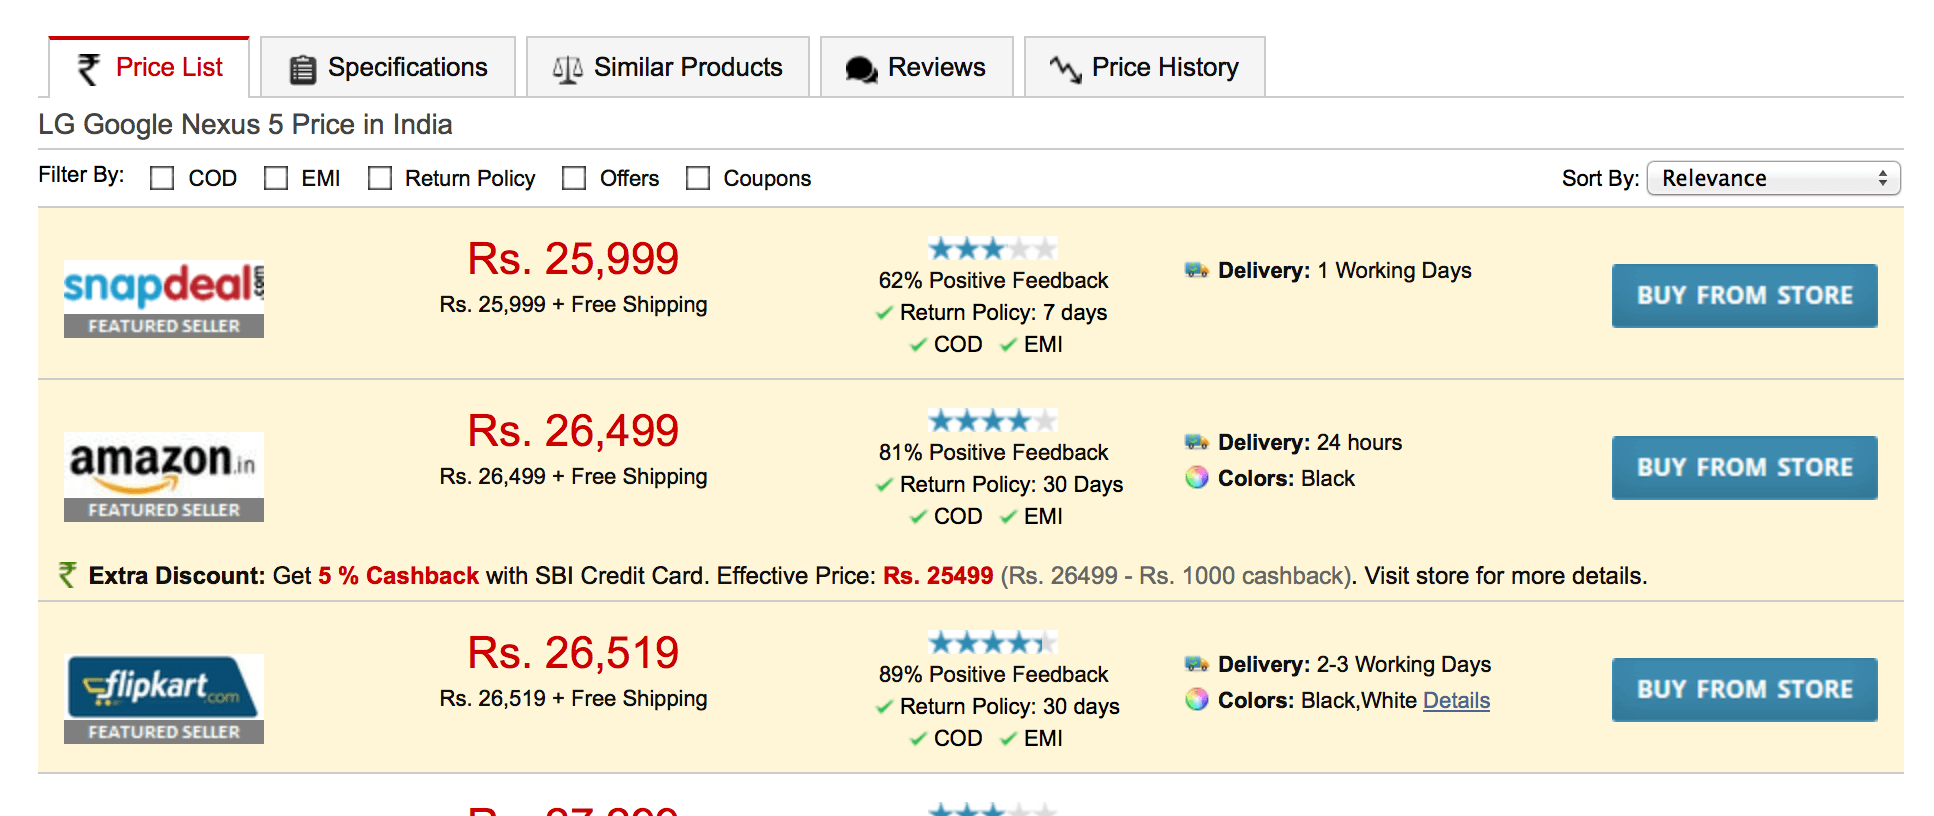The image size is (1934, 816).
Task: Click Snapdeal Return Policy: 7 days
Action: point(1003,312)
